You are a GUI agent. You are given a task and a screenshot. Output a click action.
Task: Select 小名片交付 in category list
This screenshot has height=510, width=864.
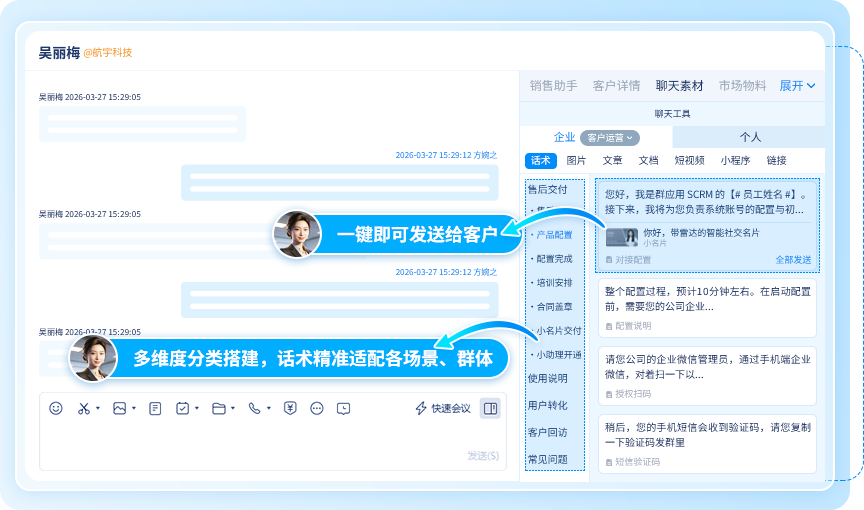558,331
